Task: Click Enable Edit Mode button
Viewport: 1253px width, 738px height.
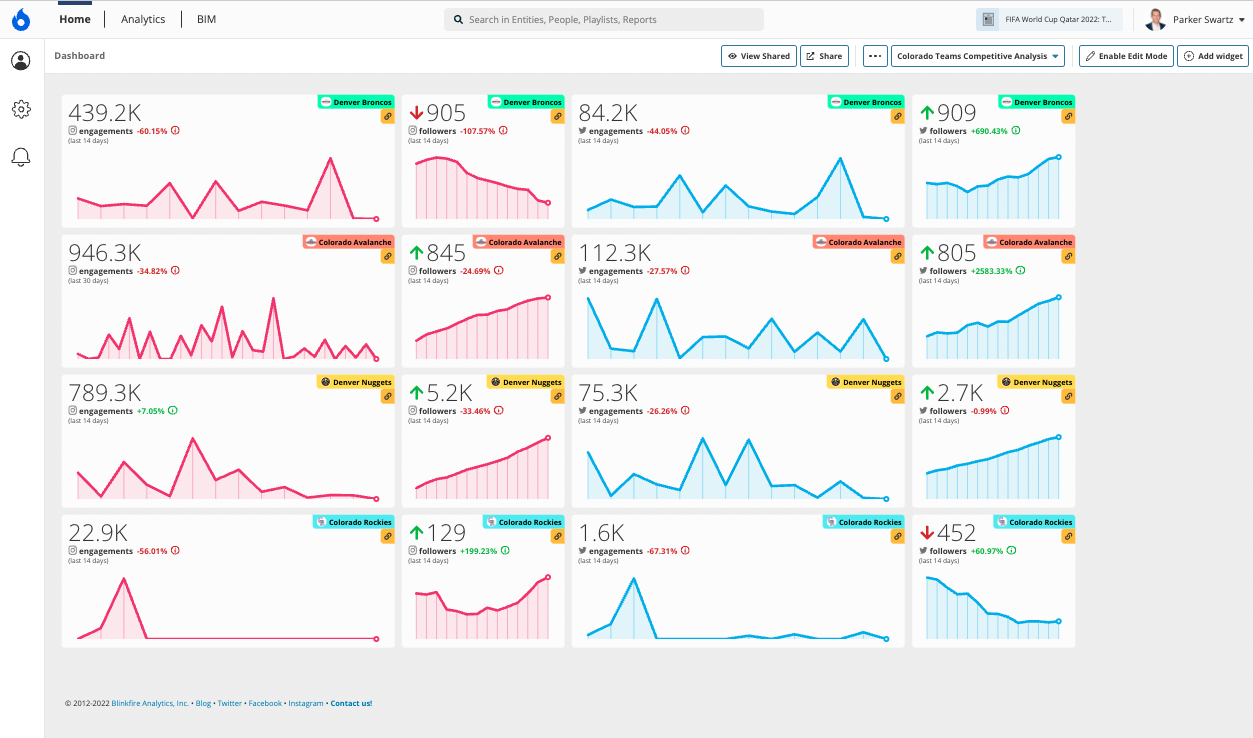Action: 1126,56
